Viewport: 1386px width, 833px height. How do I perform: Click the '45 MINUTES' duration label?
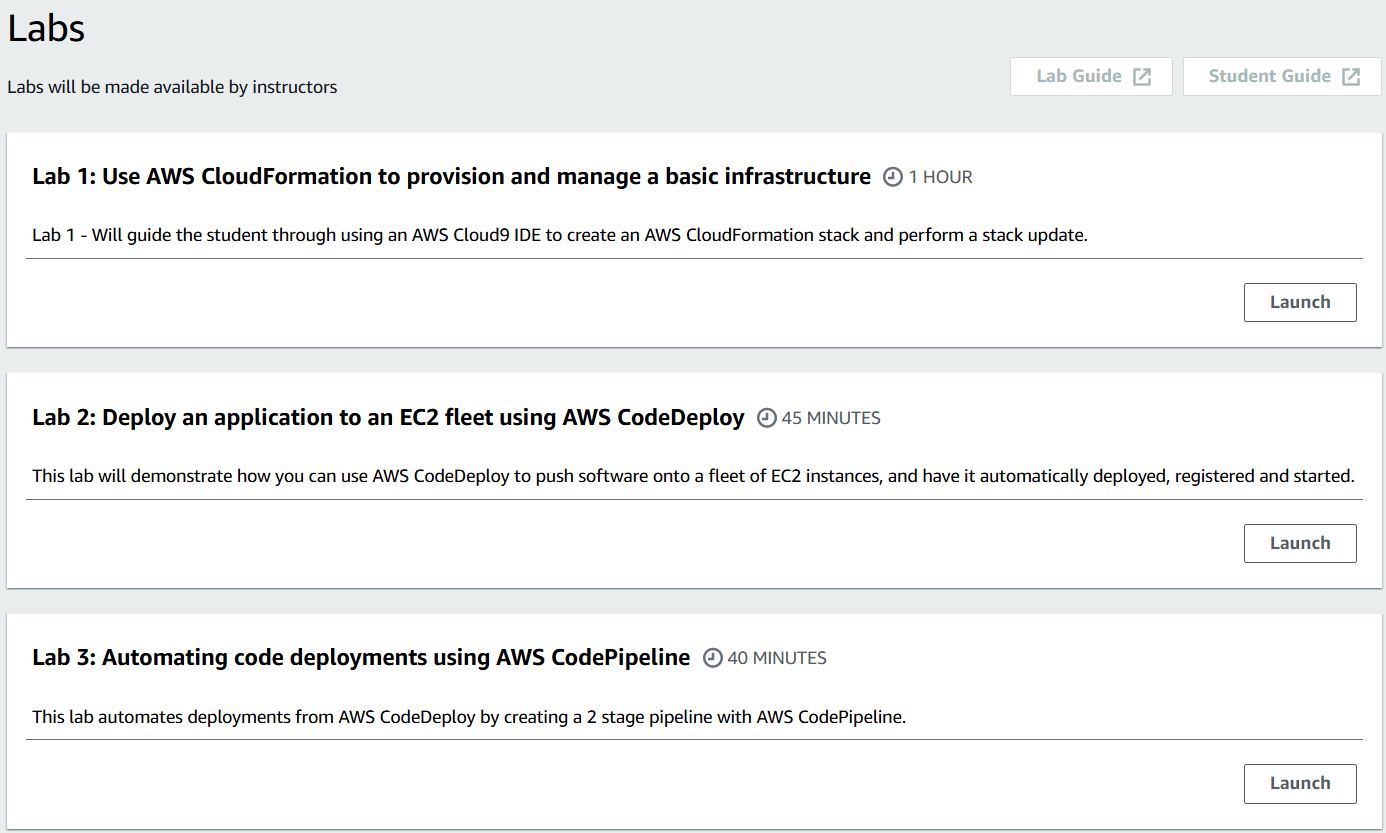[x=831, y=418]
